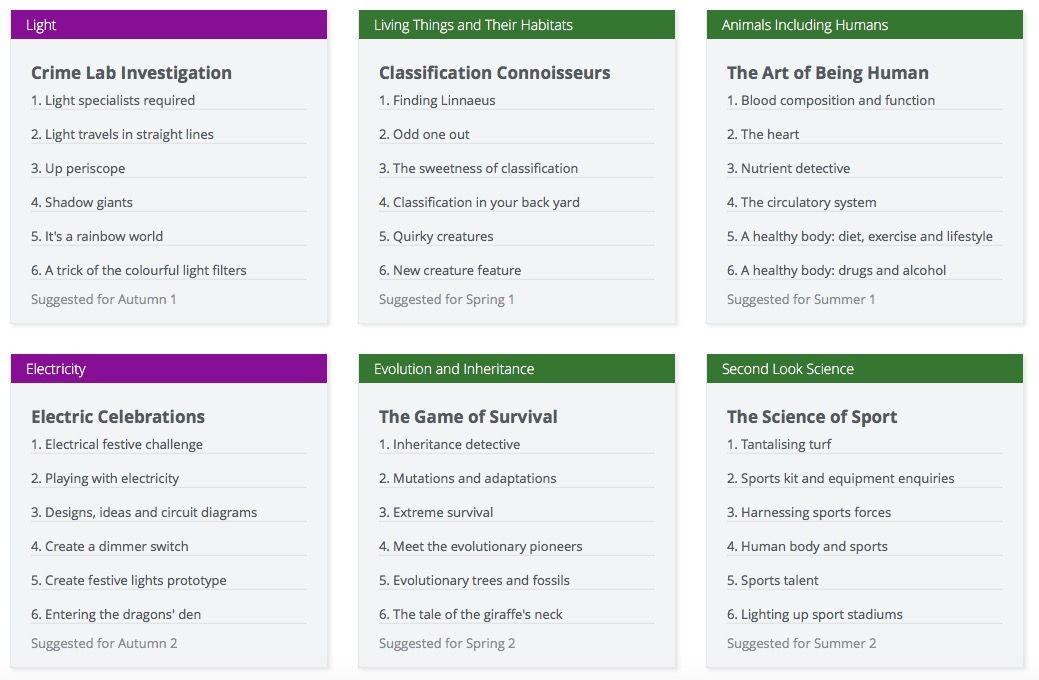Open the Light unit purple header
Image resolution: width=1039 pixels, height=680 pixels.
(x=169, y=25)
